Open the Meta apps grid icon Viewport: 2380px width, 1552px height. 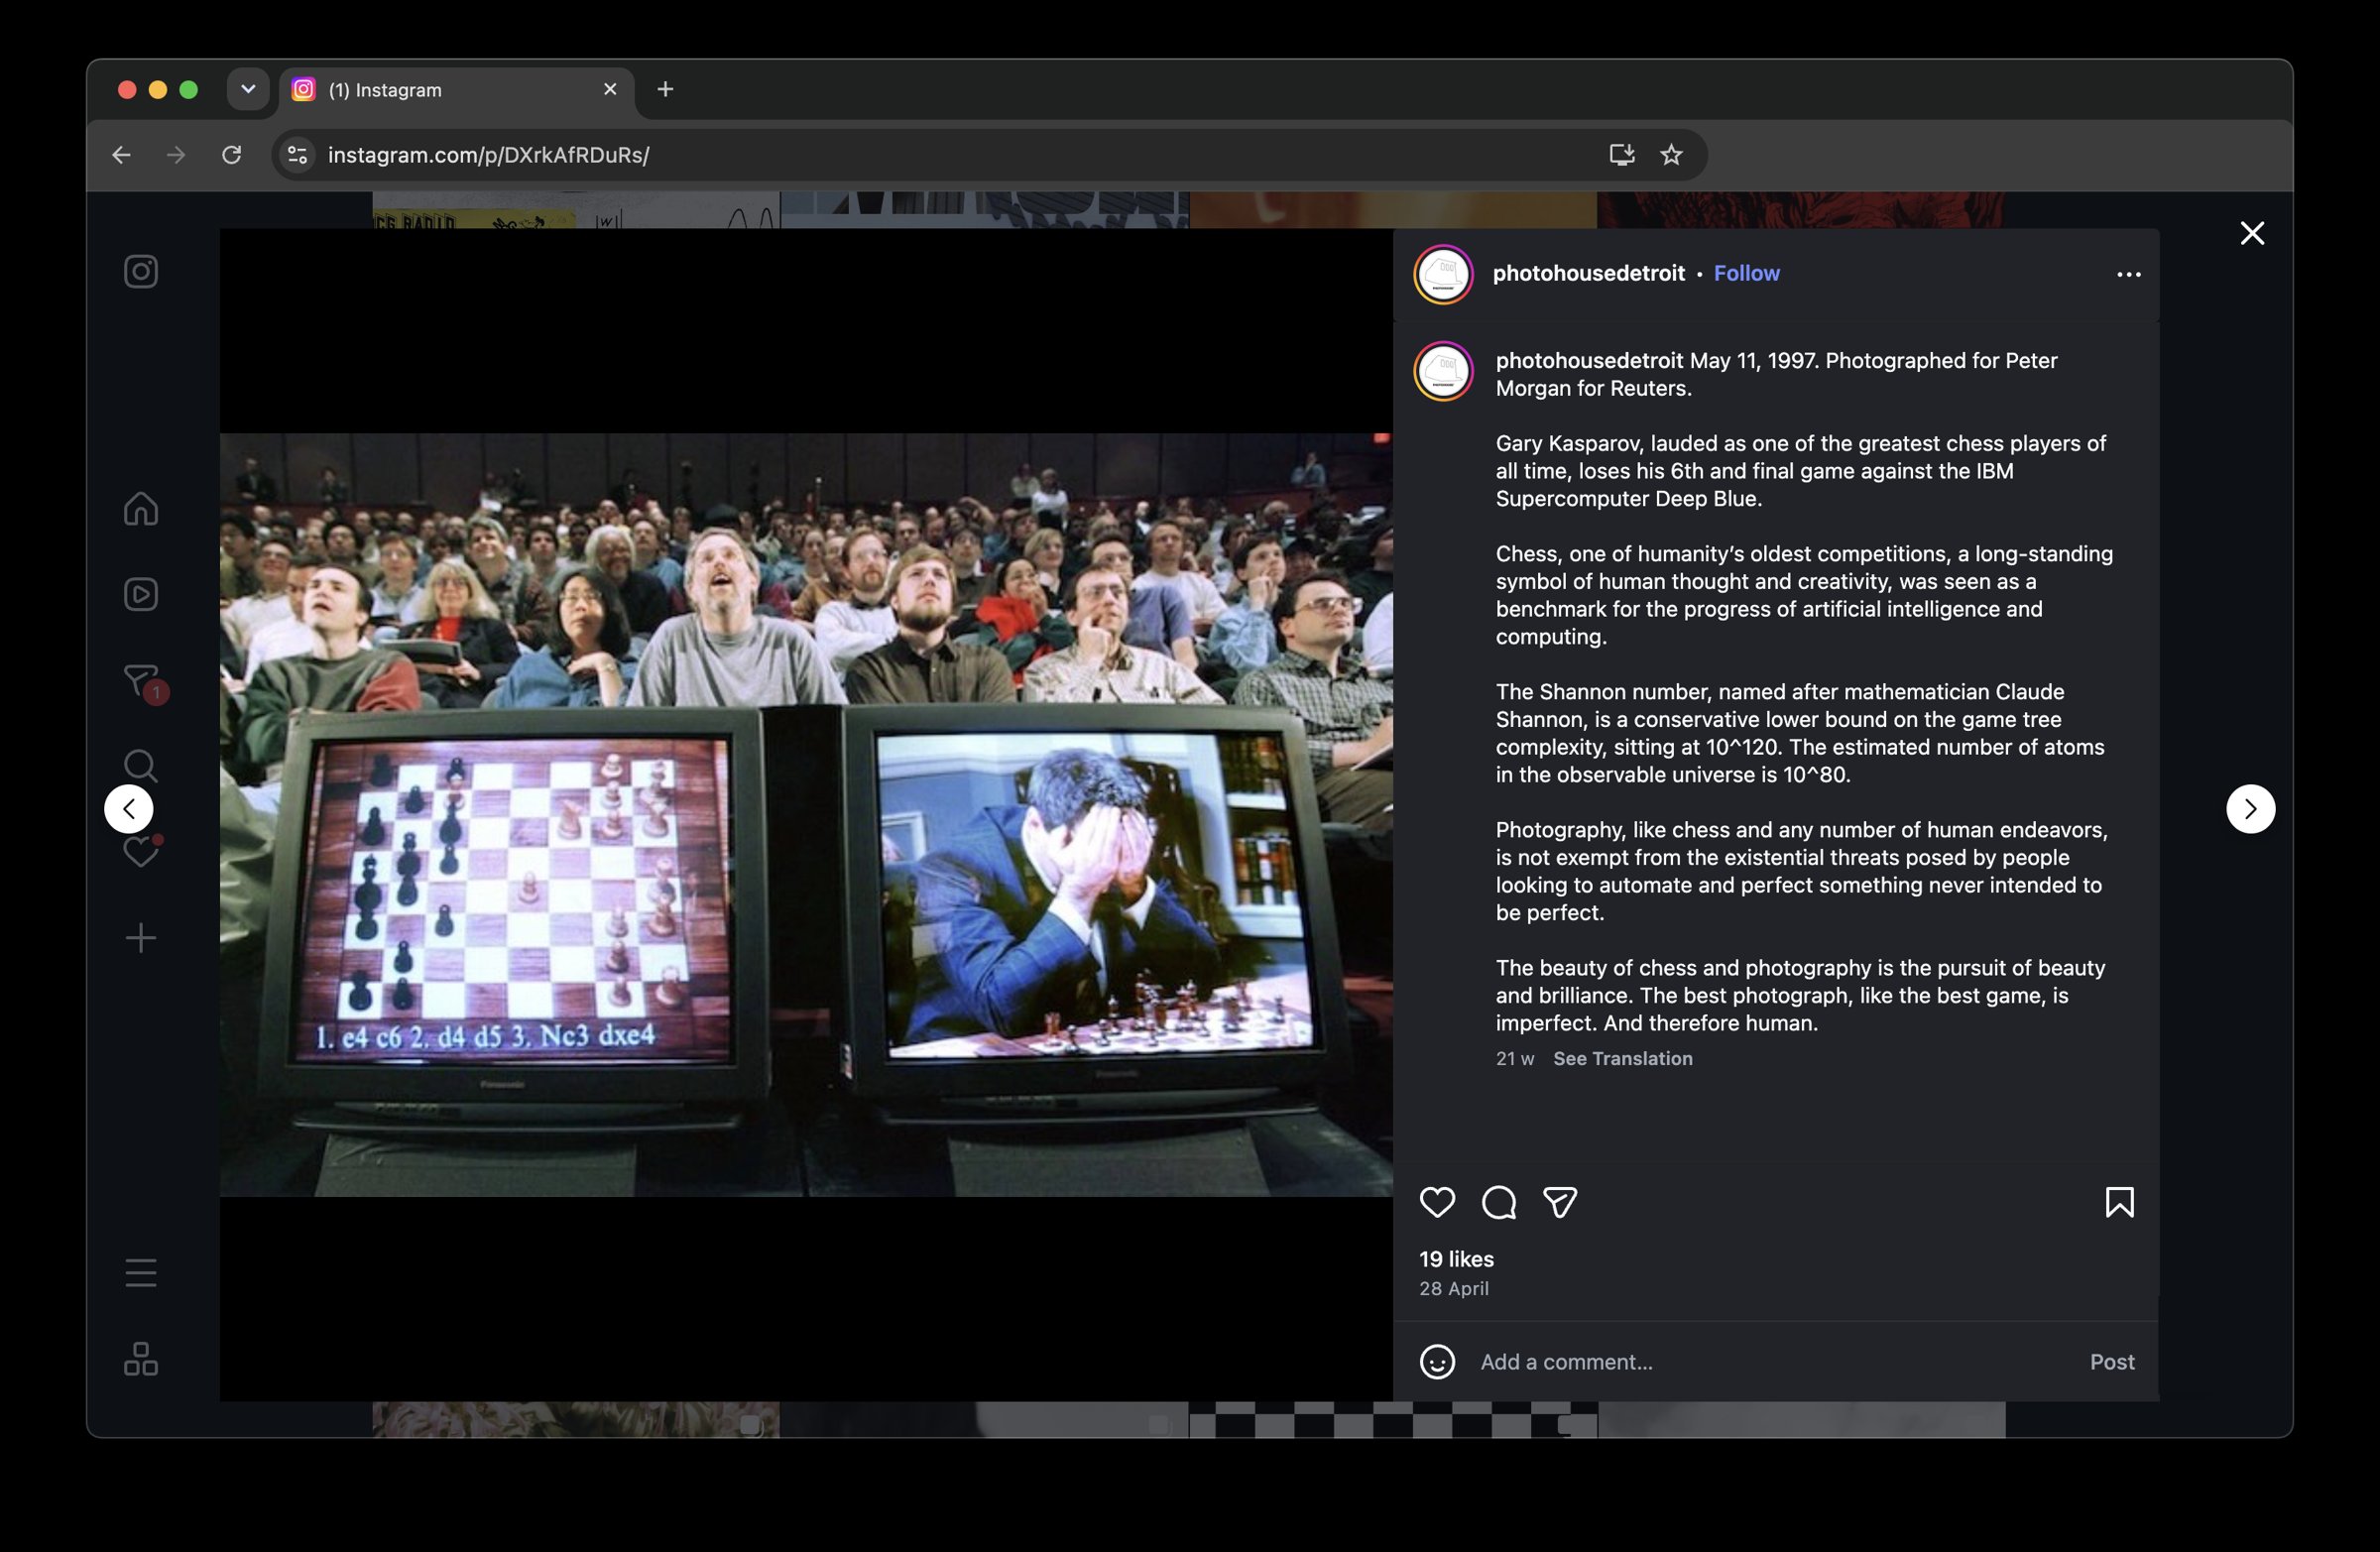click(x=141, y=1359)
